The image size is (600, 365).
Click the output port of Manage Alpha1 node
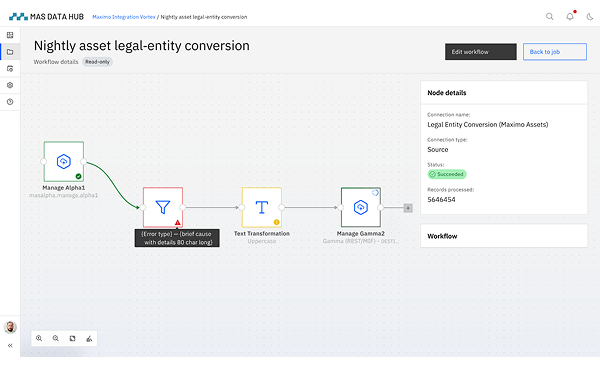pos(83,161)
